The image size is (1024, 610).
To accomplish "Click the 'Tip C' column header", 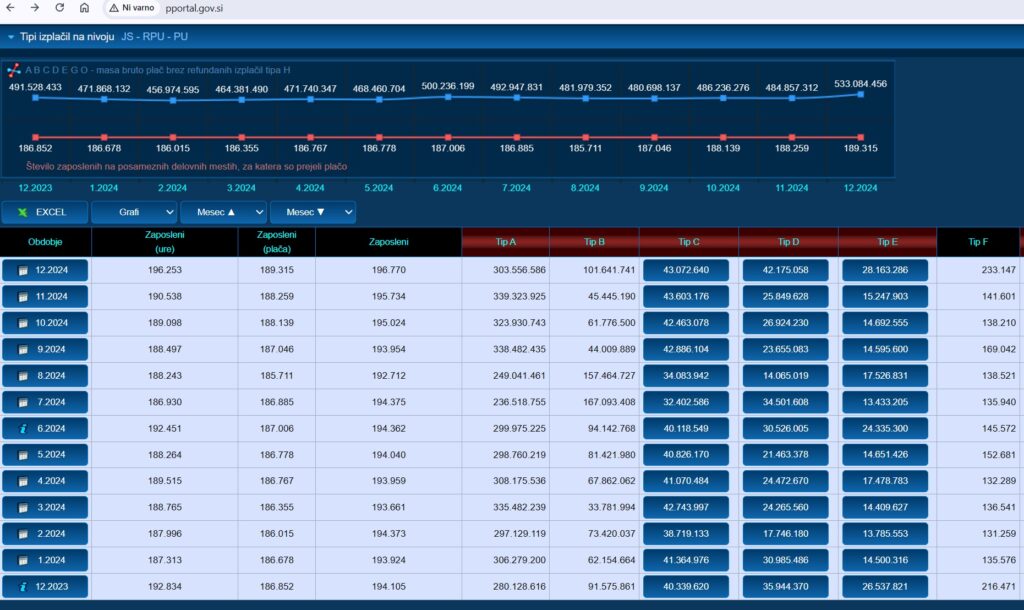I will [x=688, y=242].
